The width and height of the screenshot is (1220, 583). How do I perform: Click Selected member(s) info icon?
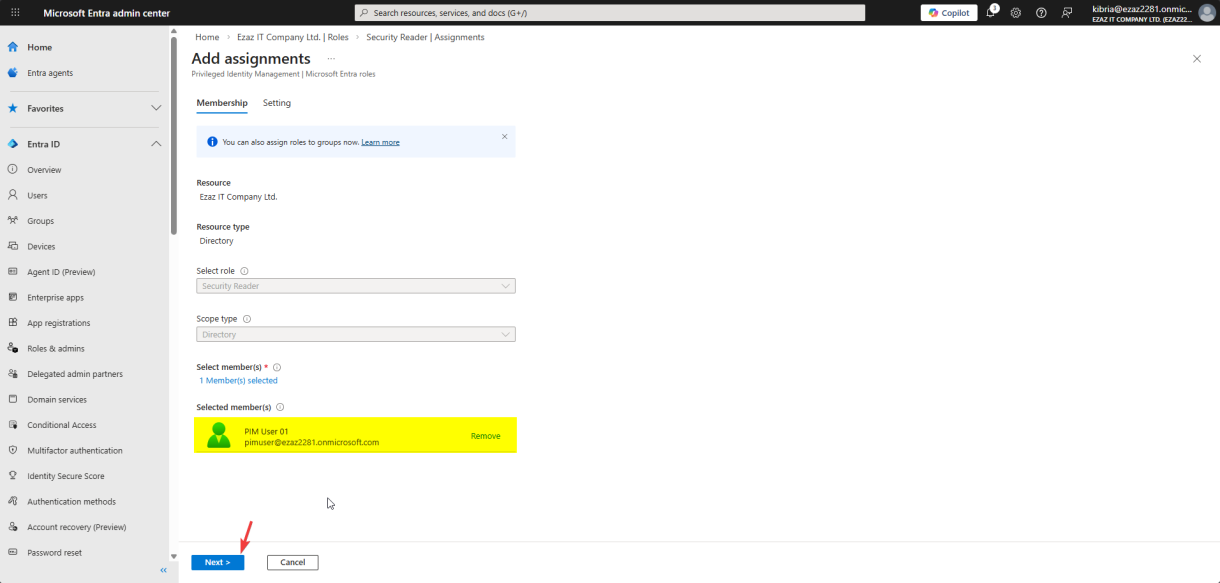[x=280, y=407]
